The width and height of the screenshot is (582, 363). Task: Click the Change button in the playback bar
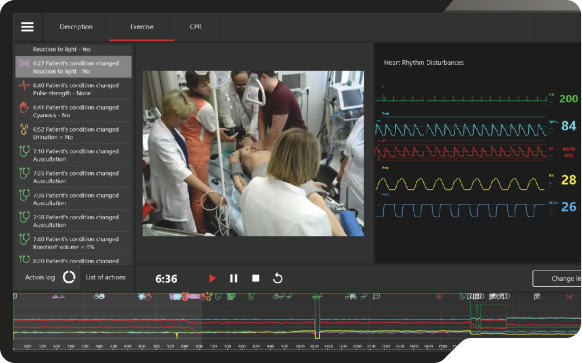557,278
